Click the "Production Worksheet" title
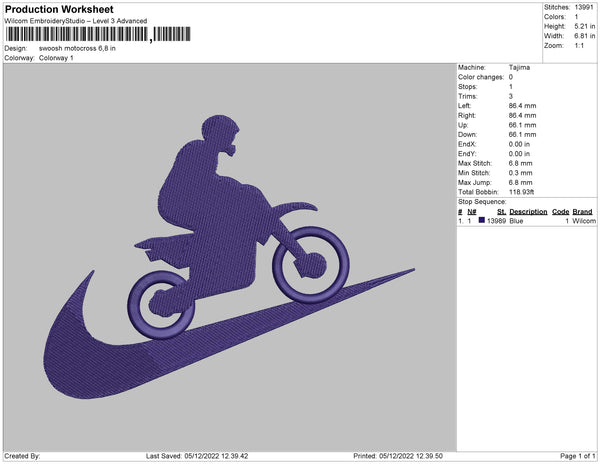This screenshot has width=600, height=464. (x=59, y=9)
